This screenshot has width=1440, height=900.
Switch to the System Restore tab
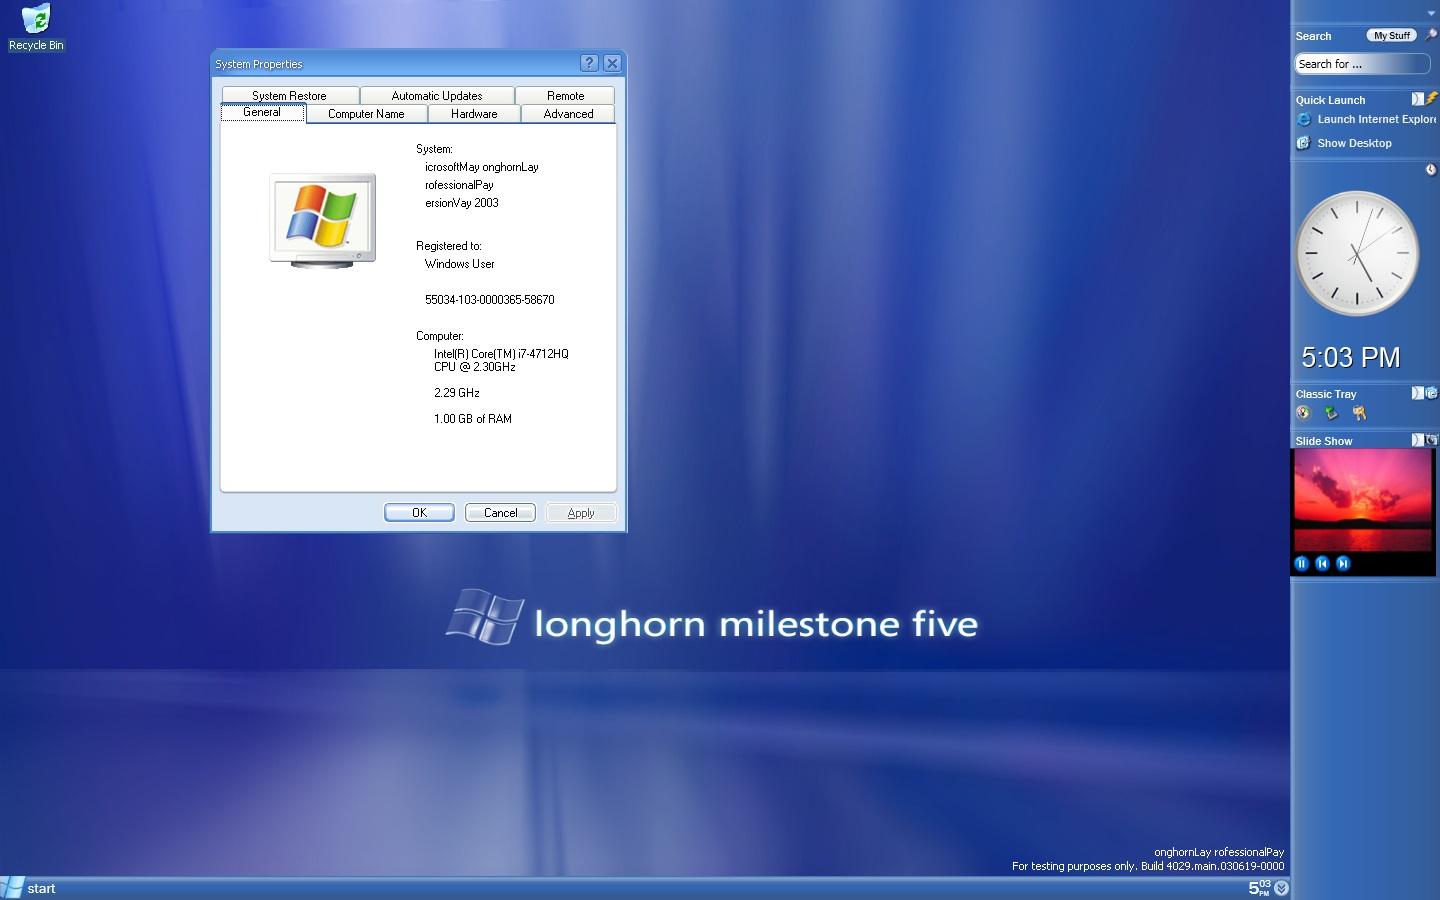pos(289,96)
